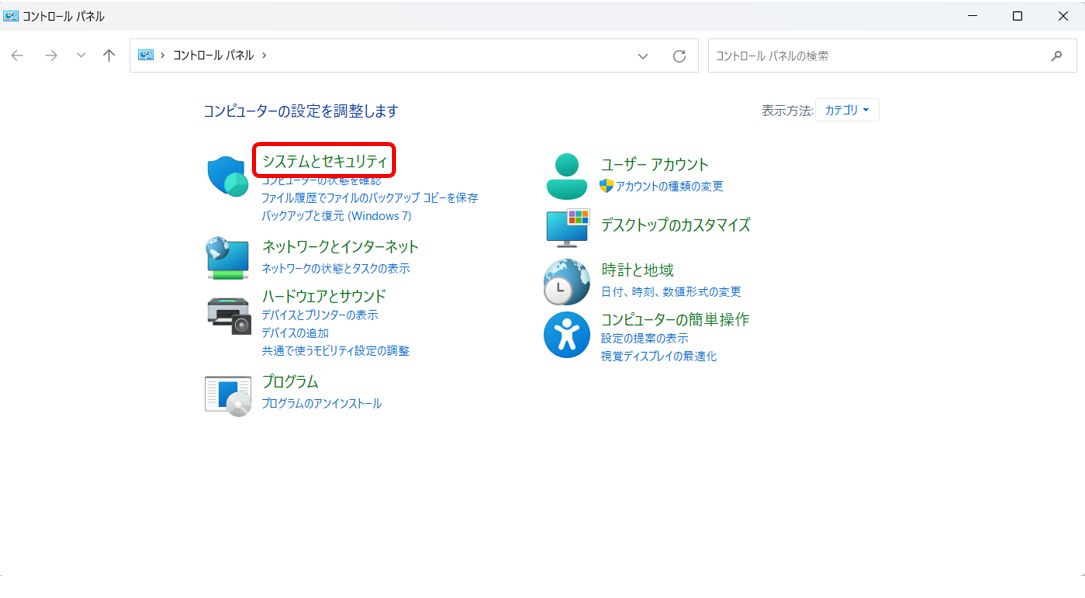This screenshot has height=598, width=1085.
Task: Minimize the Control Panel window
Action: [x=972, y=16]
